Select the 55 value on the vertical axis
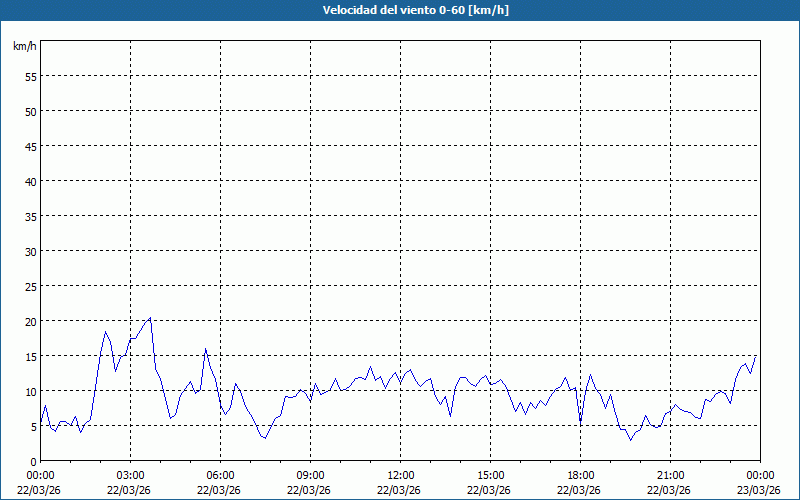 [x=30, y=76]
